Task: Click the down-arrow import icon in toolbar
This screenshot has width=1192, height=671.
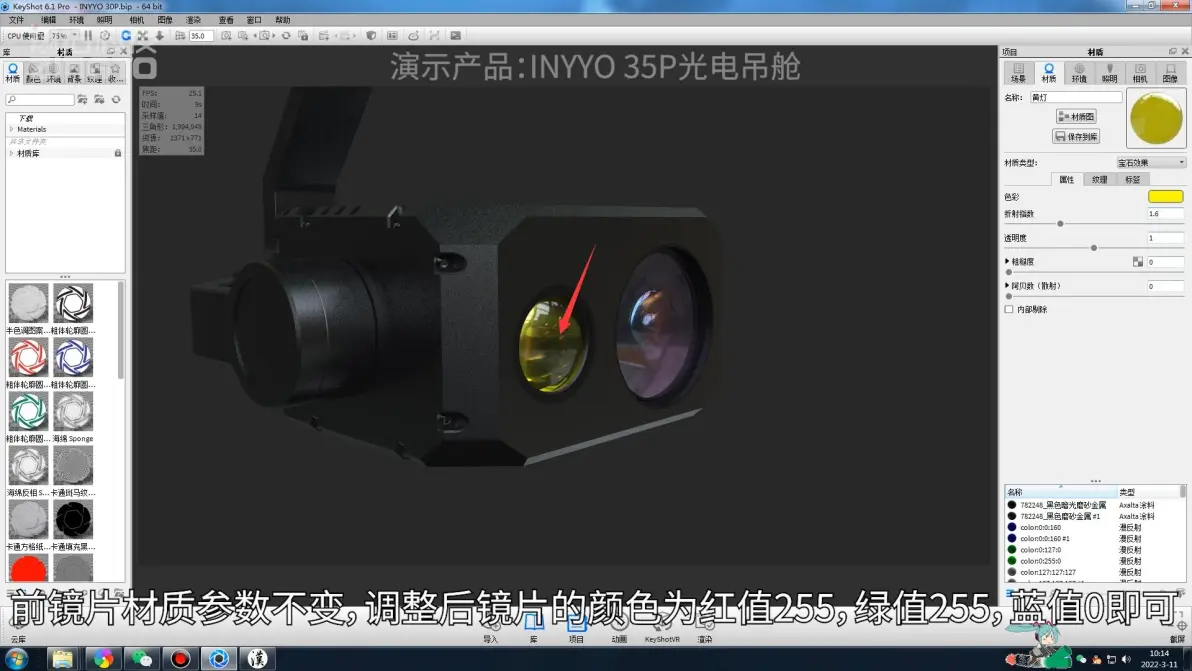Action: [x=160, y=36]
